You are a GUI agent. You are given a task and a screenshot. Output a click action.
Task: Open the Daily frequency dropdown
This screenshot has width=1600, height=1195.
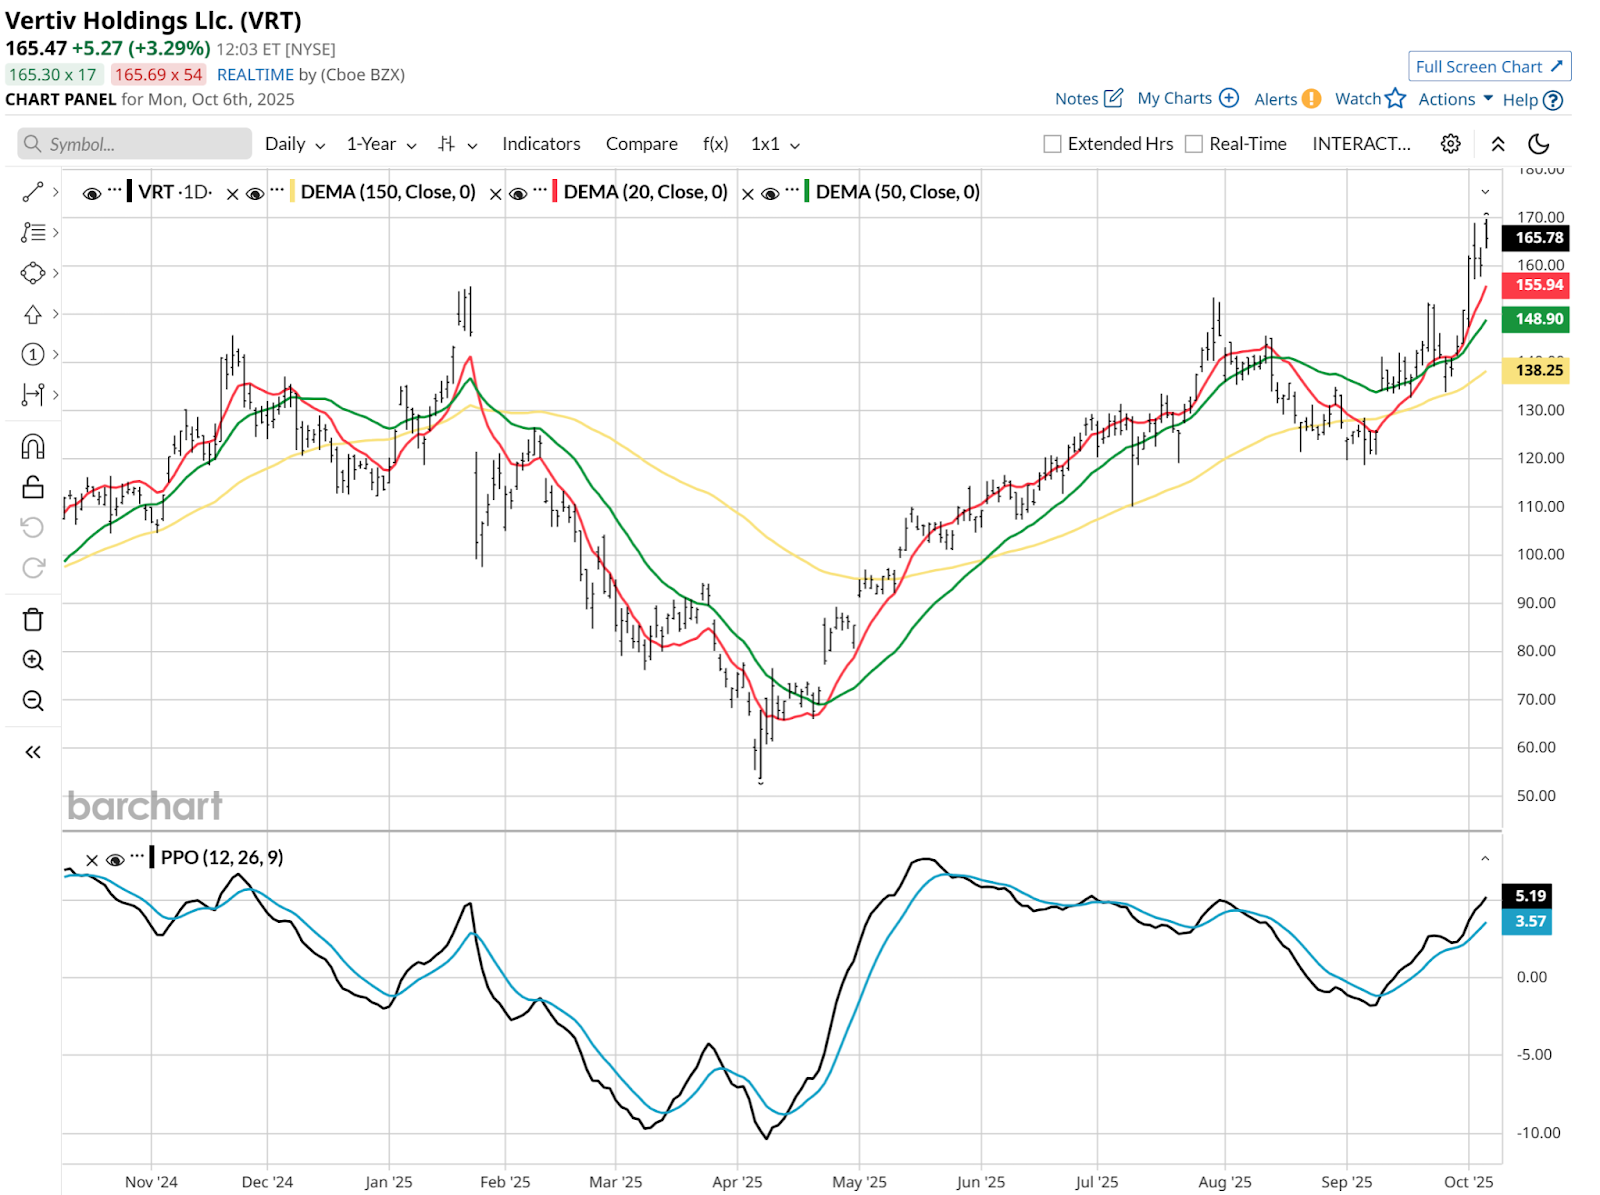tap(294, 144)
